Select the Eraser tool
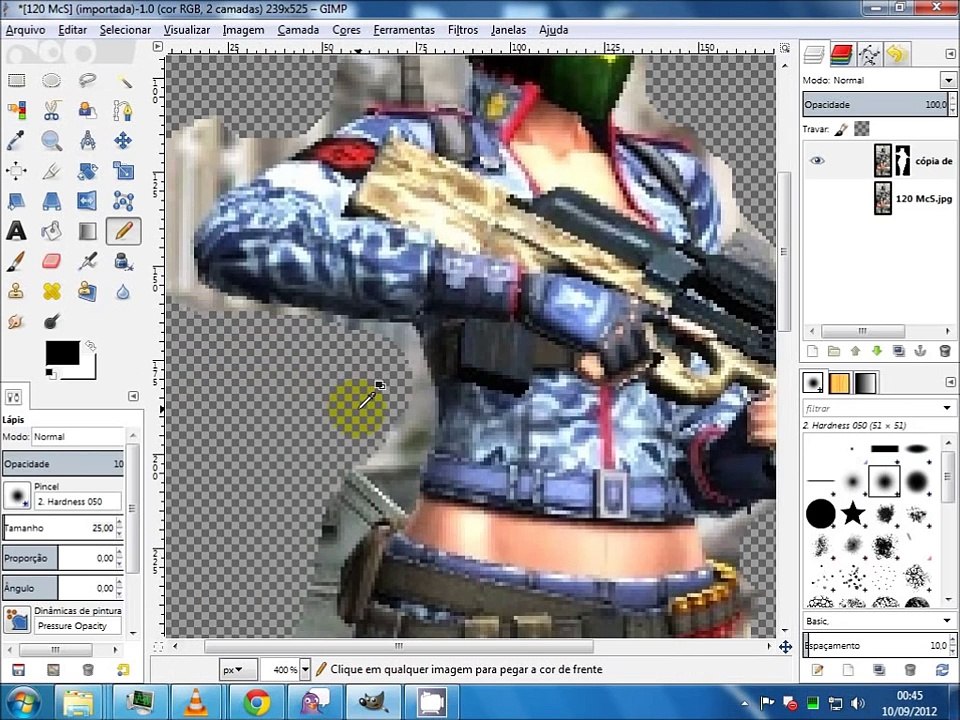Screen dimensions: 960x720 [51, 261]
